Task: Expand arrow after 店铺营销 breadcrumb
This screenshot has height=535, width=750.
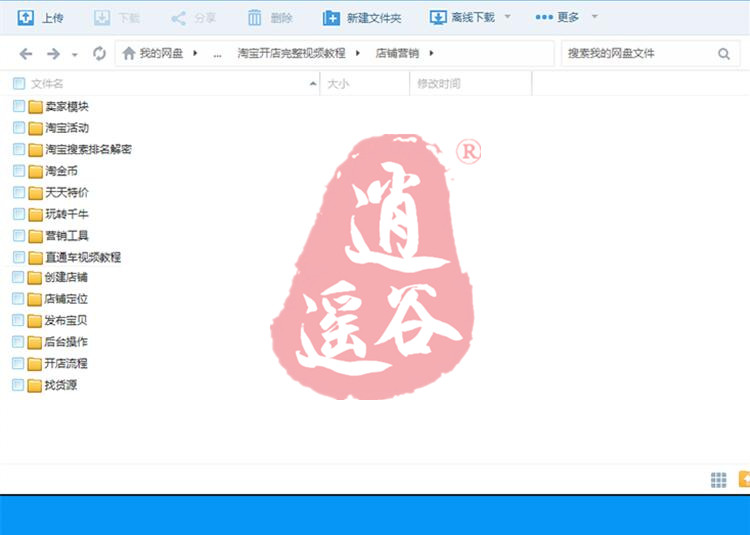Action: pyautogui.click(x=431, y=53)
